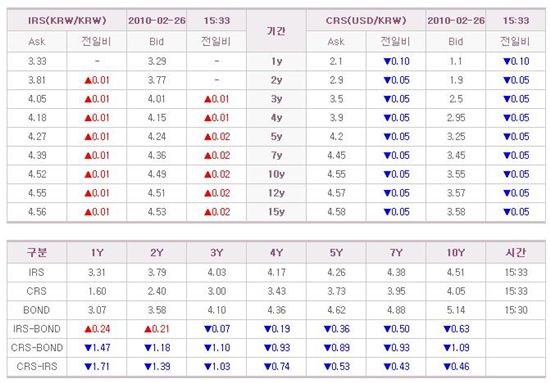
Task: Click the 5Y column header in lower table
Action: click(336, 253)
